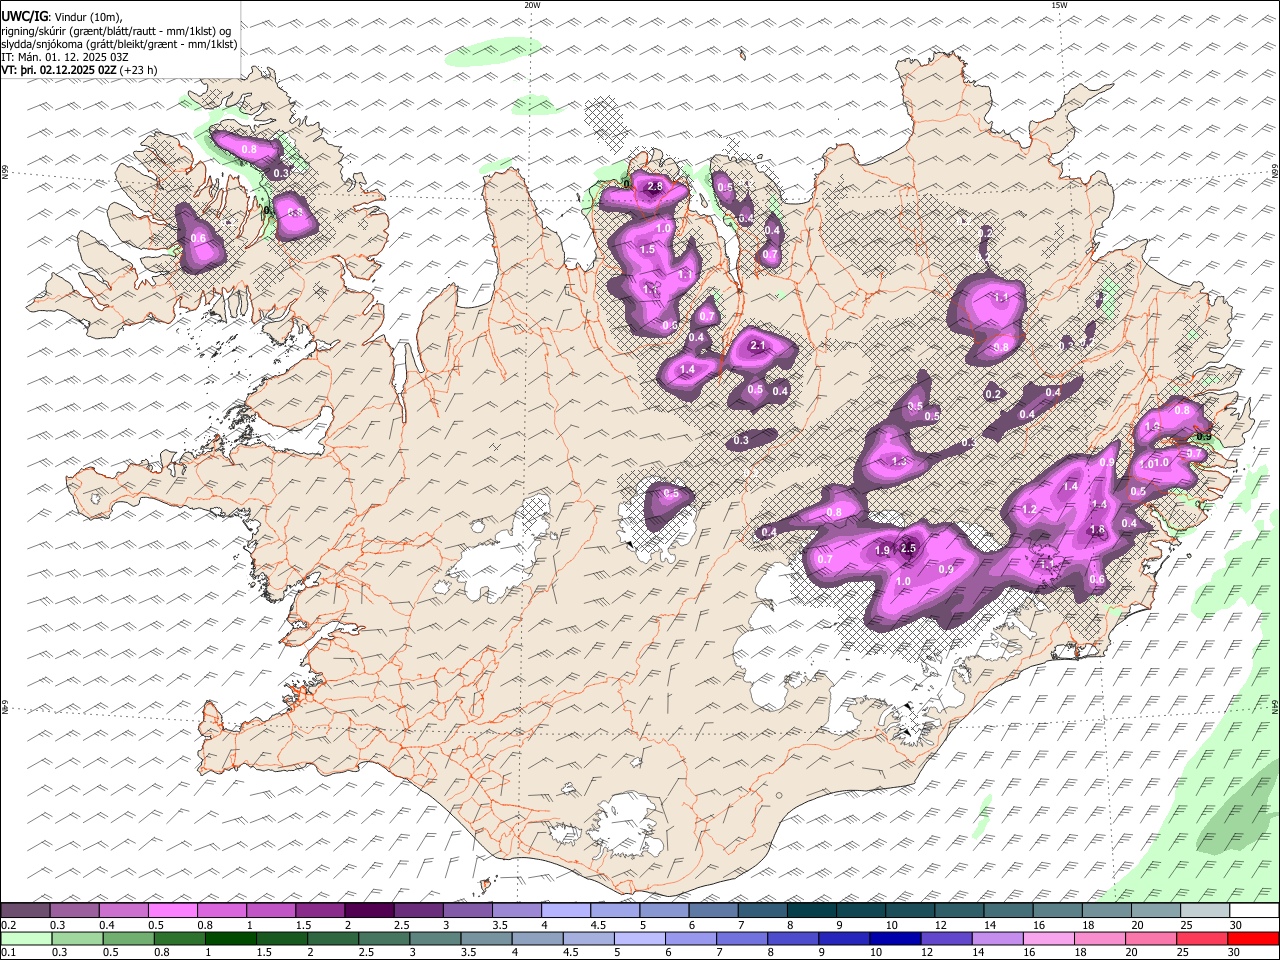1280x960 pixels.
Task: Pick the lavender 14 swatch in the bottom legend
Action: pyautogui.click(x=997, y=939)
